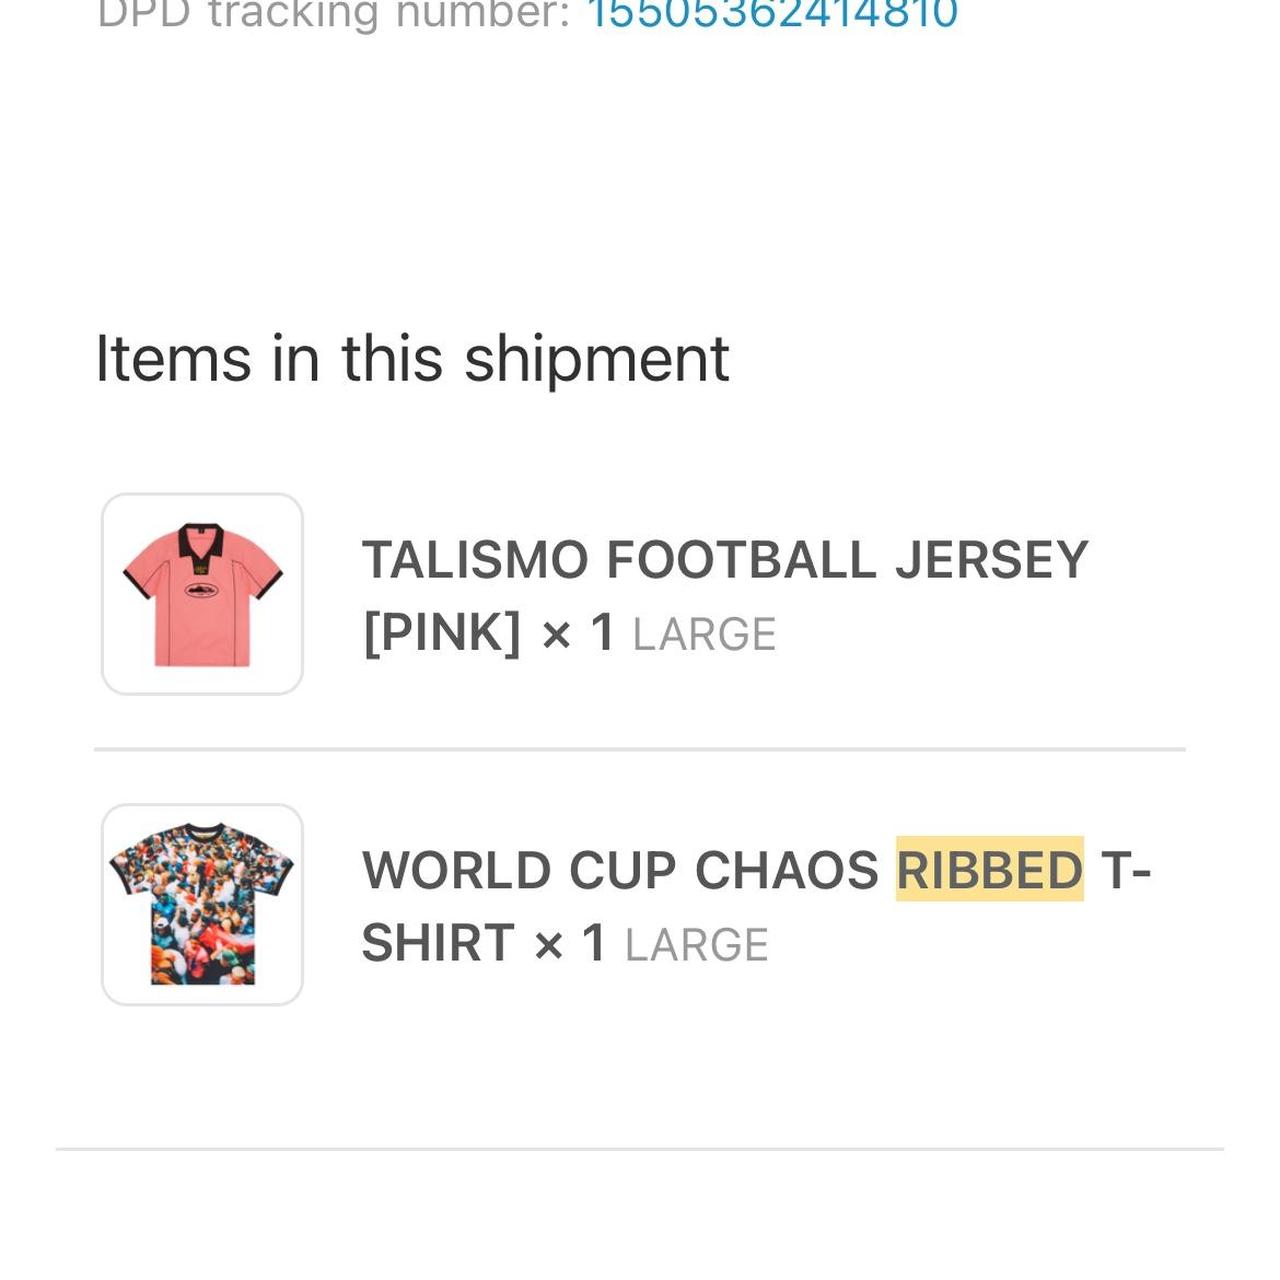The image size is (1280, 1280).
Task: Select the '[PINK]' colour label
Action: click(442, 633)
